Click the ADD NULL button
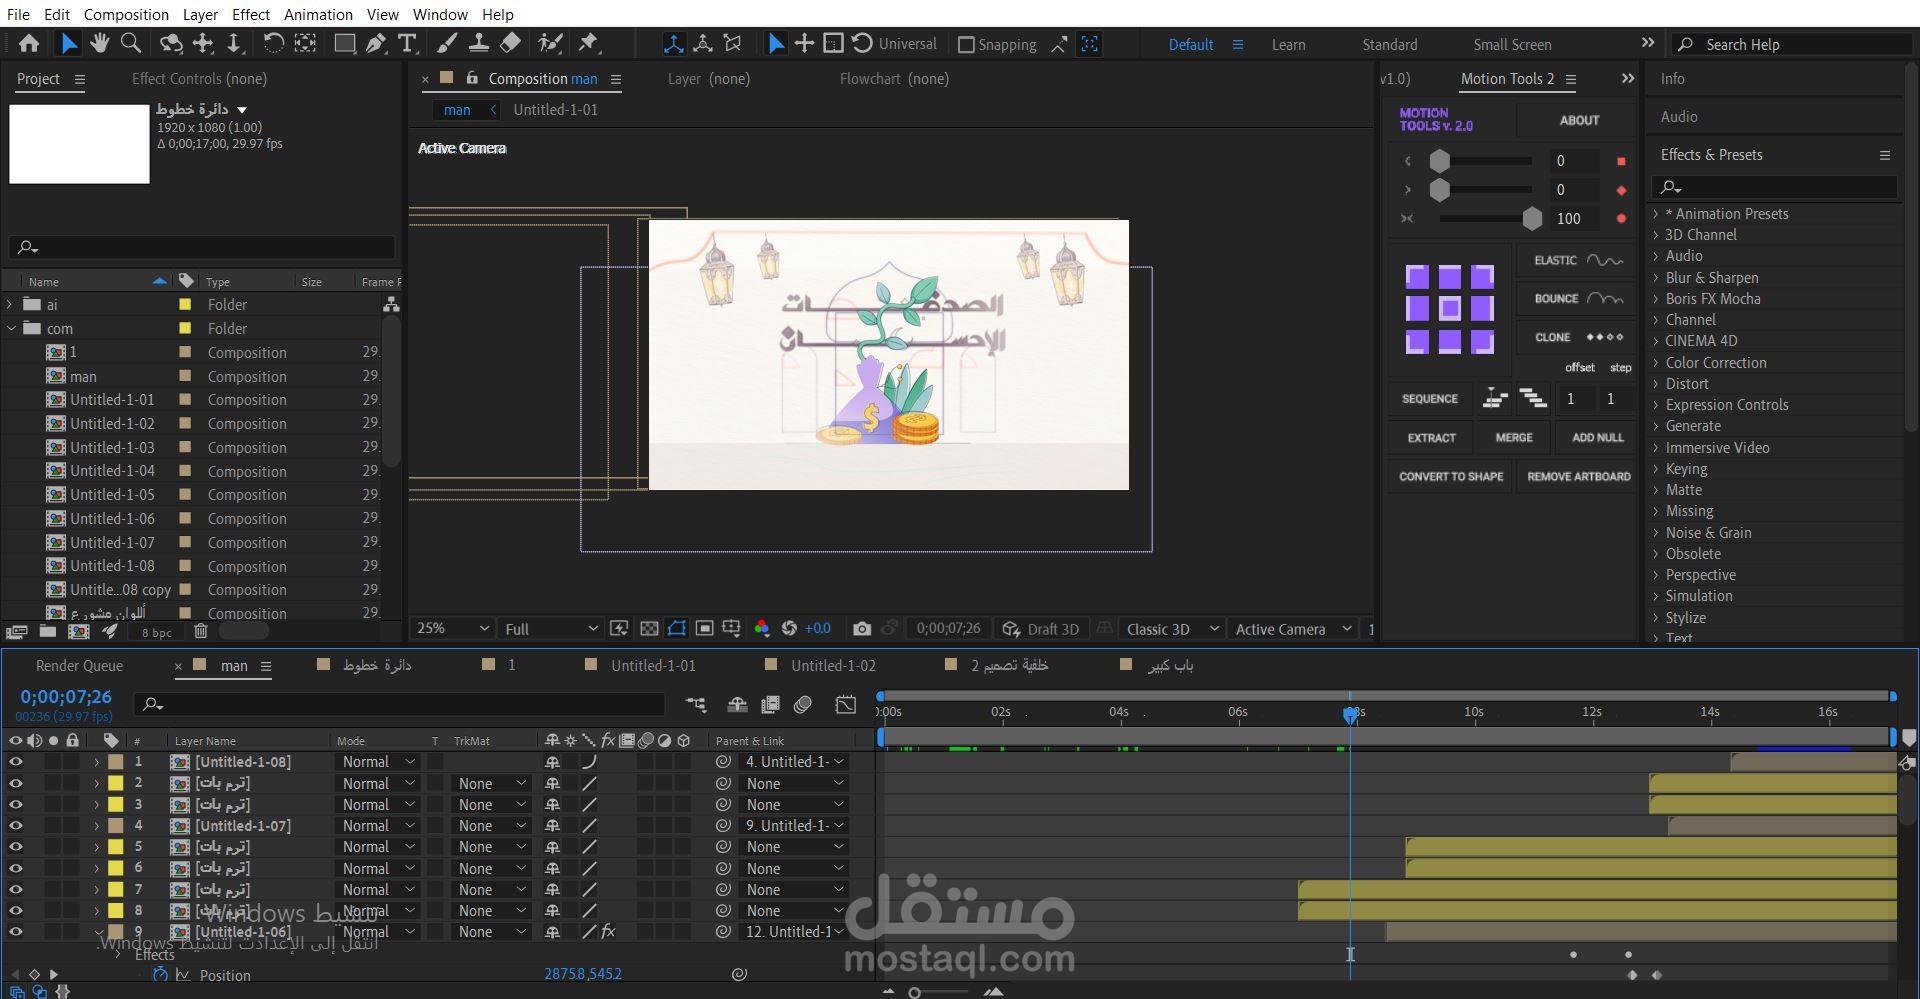The width and height of the screenshot is (1920, 999). tap(1598, 438)
